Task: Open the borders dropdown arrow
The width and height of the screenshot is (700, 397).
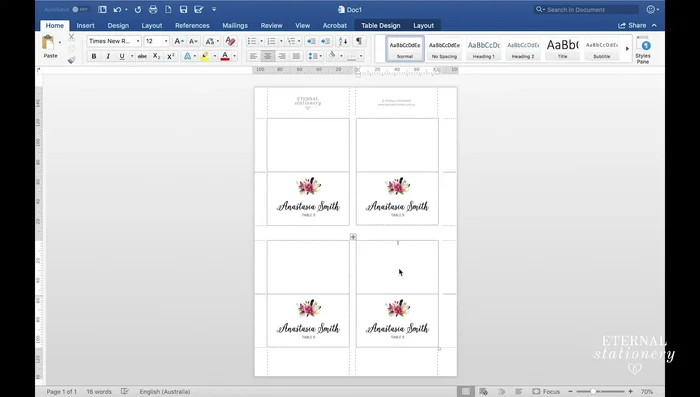Action: pos(361,56)
